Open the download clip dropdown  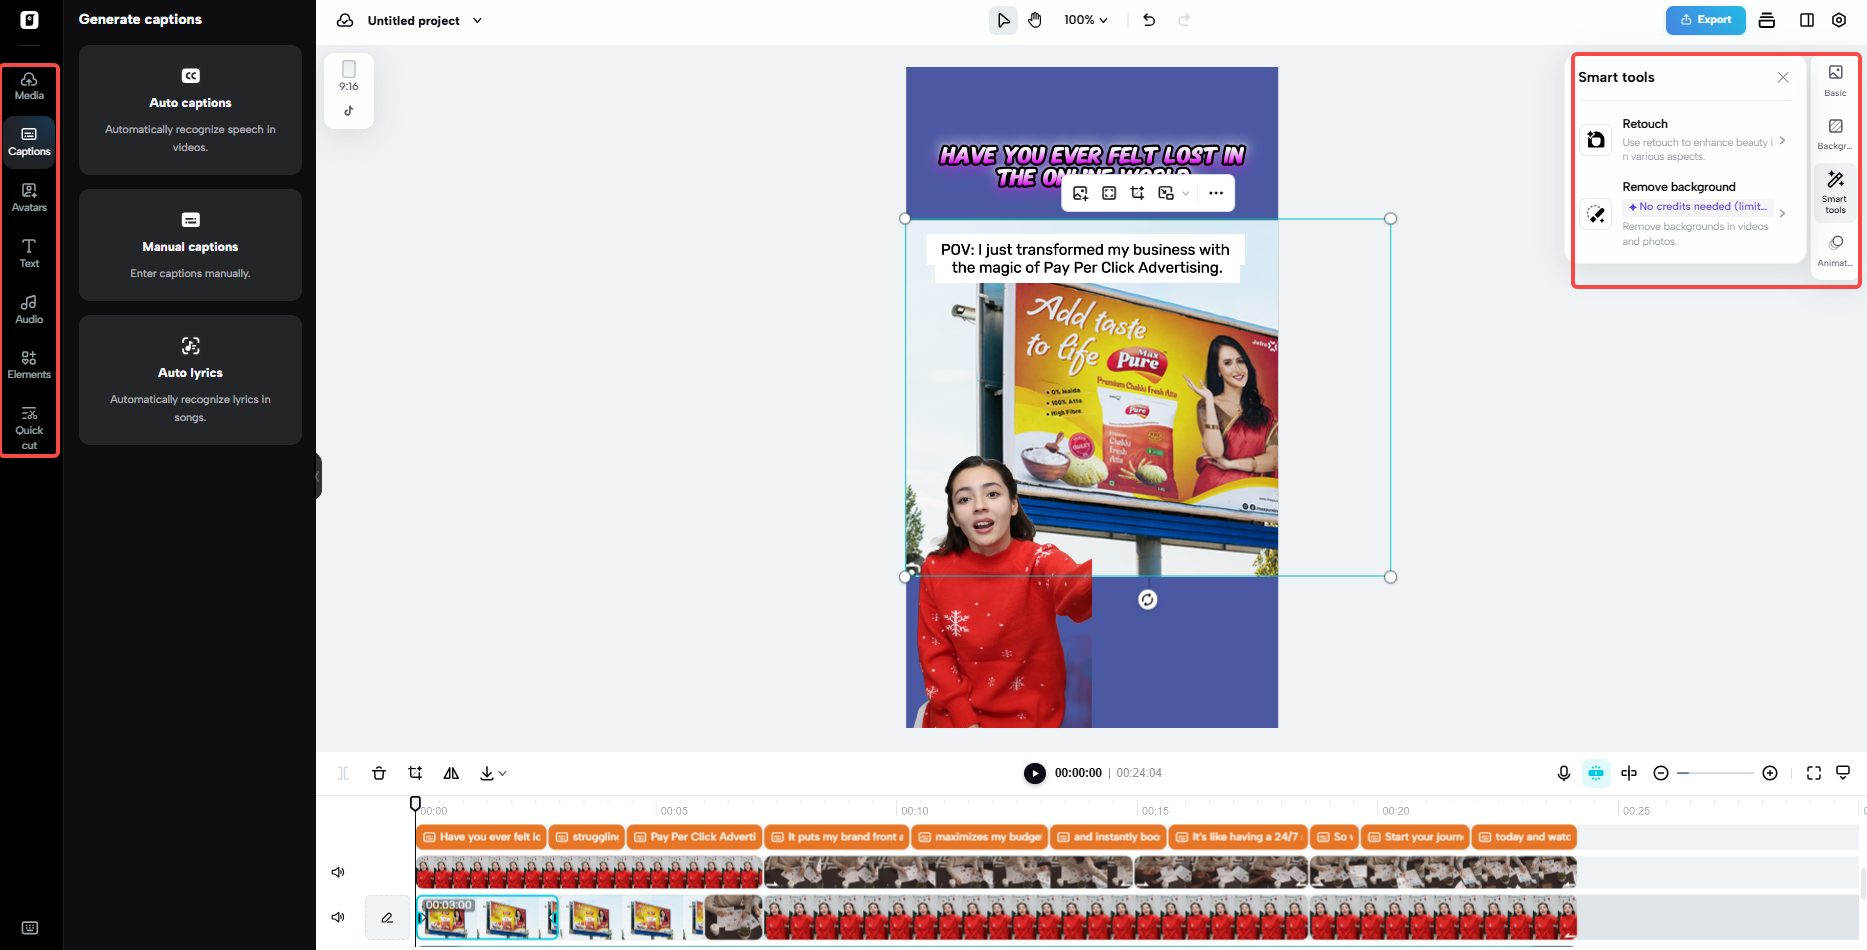[x=493, y=773]
